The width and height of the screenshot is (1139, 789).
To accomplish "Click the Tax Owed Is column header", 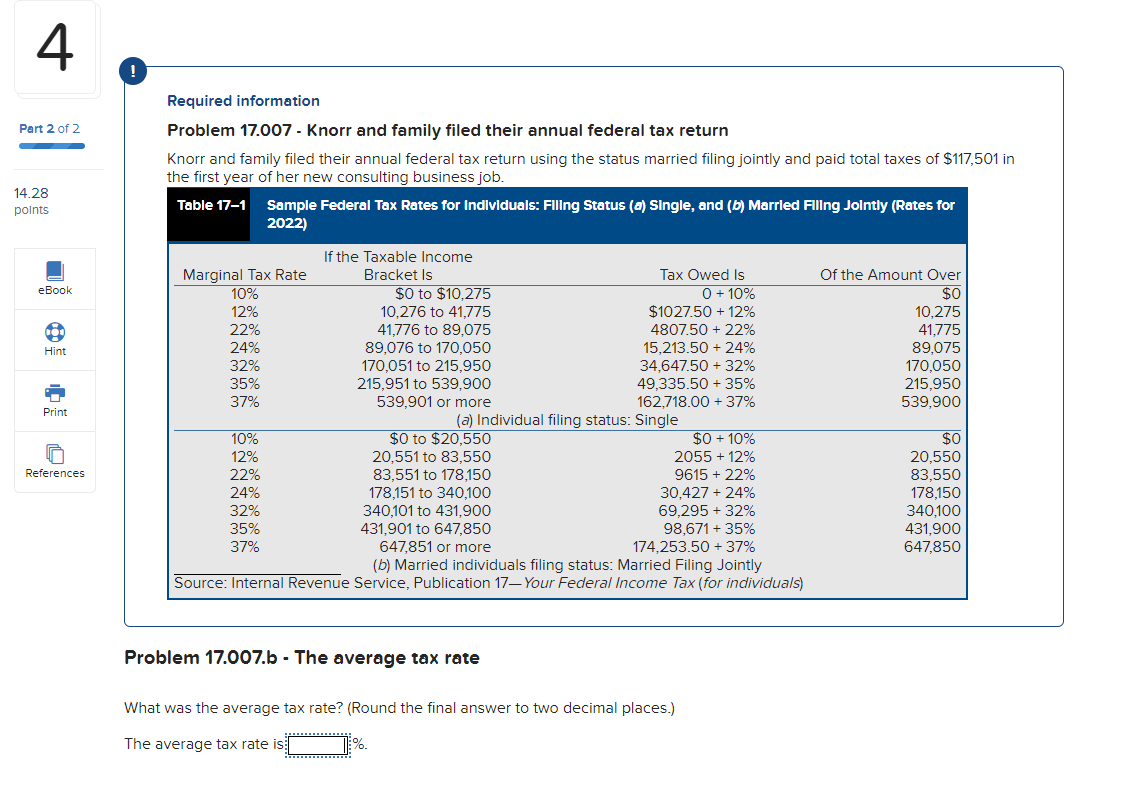I will [x=702, y=275].
